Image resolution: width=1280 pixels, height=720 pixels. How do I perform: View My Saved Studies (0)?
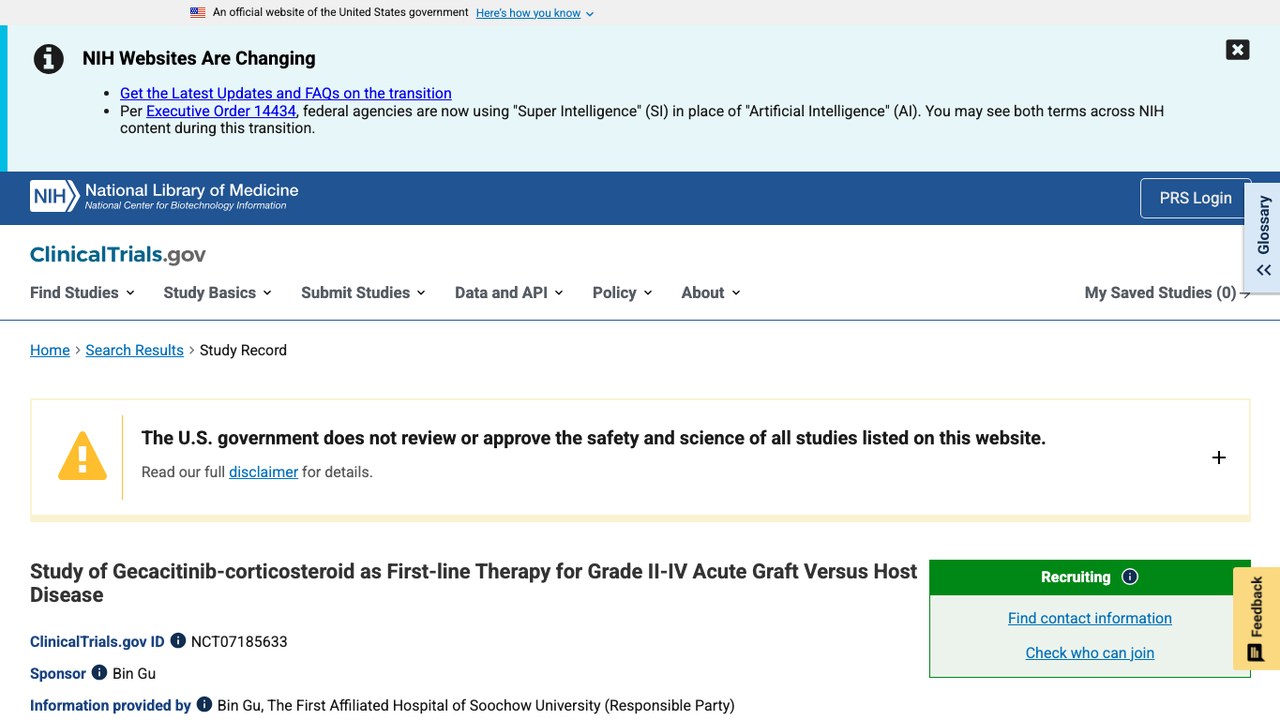(1167, 293)
